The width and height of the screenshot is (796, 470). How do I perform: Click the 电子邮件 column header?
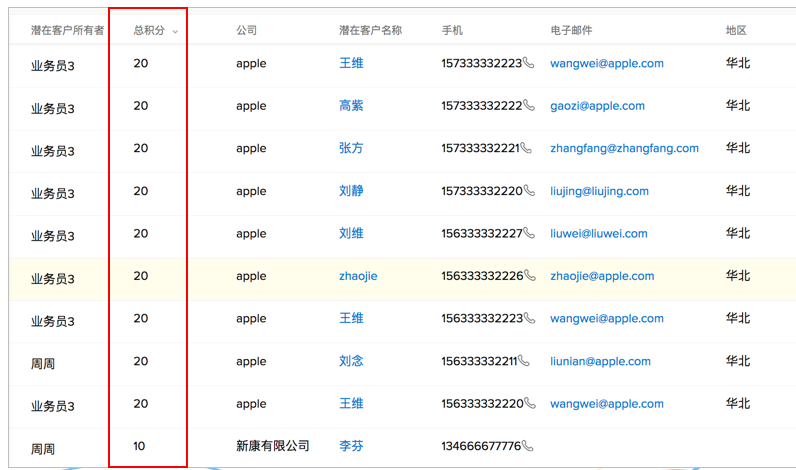pos(571,30)
